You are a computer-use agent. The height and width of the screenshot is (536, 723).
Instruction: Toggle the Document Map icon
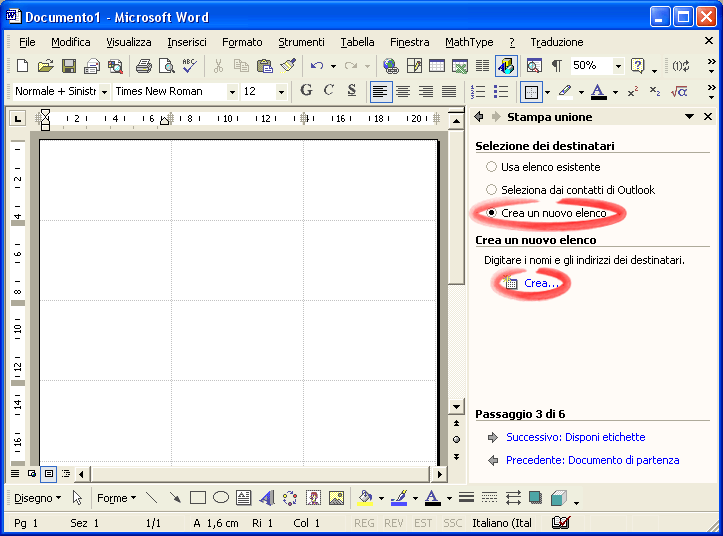(534, 66)
